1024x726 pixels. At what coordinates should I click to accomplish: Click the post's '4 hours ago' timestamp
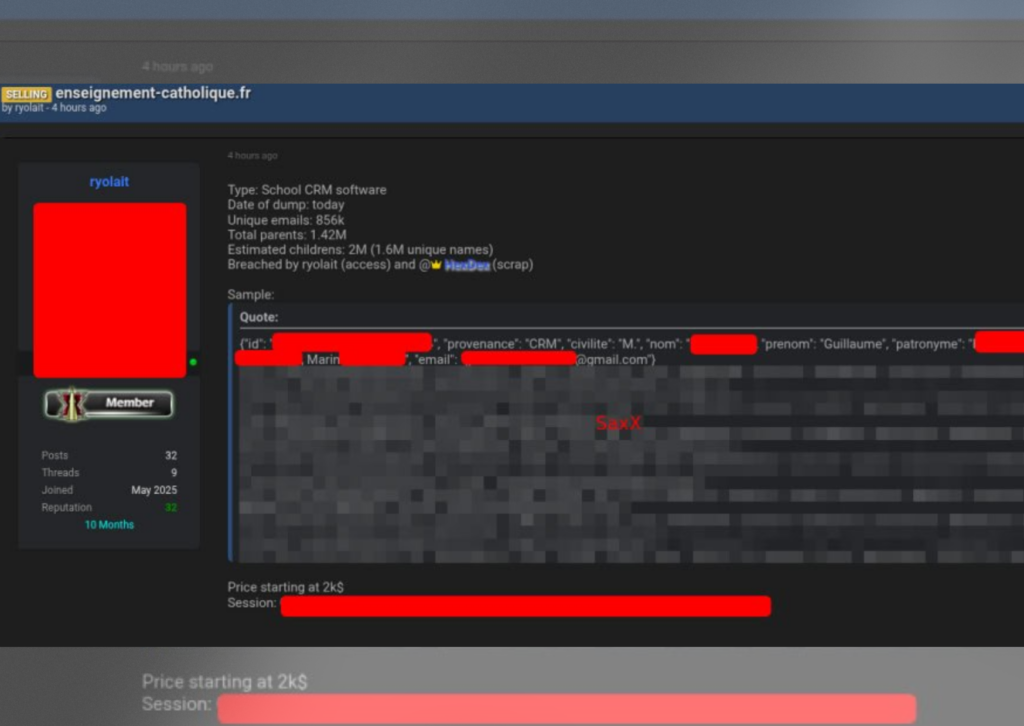point(252,156)
